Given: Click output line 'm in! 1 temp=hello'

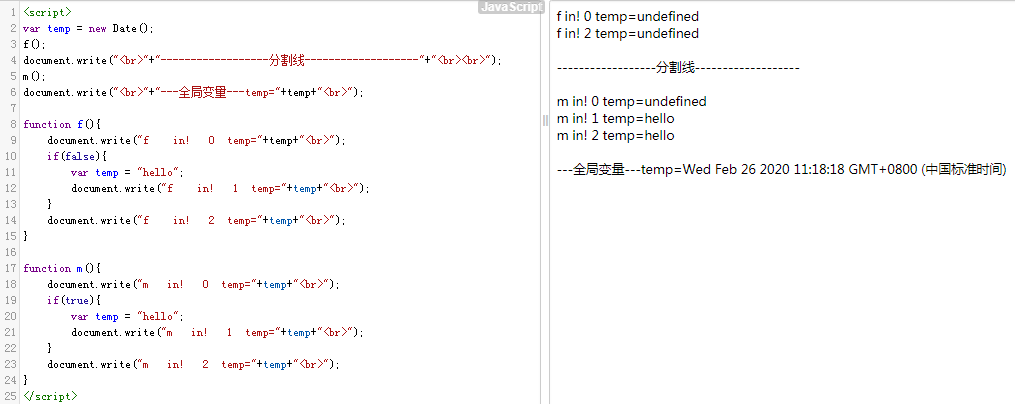Looking at the screenshot, I should pyautogui.click(x=615, y=118).
